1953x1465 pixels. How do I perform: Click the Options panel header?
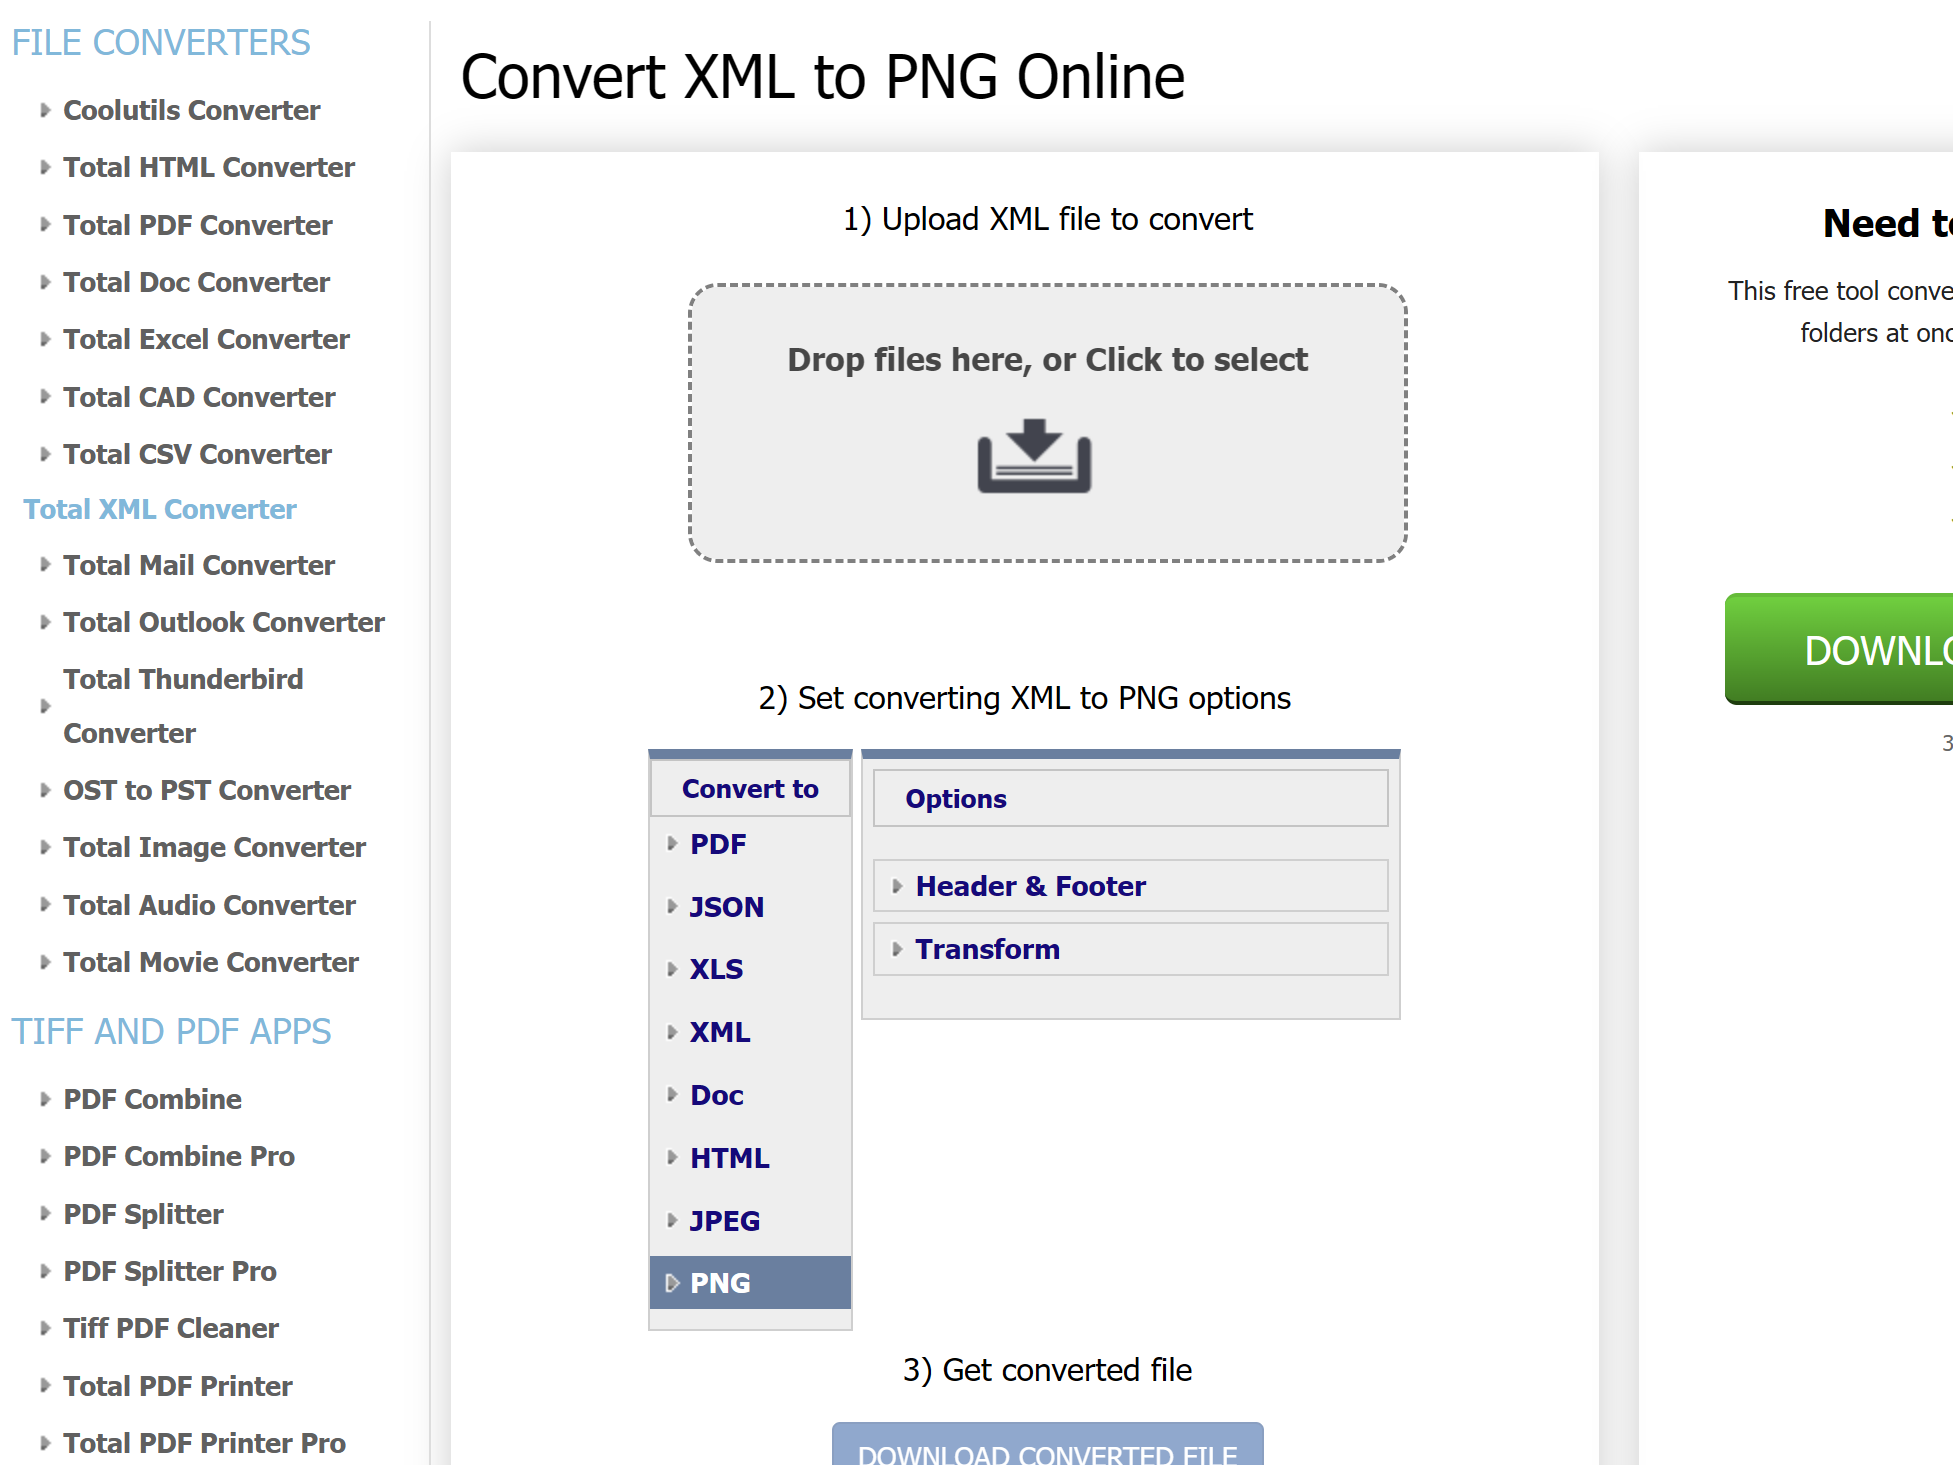[x=1130, y=798]
